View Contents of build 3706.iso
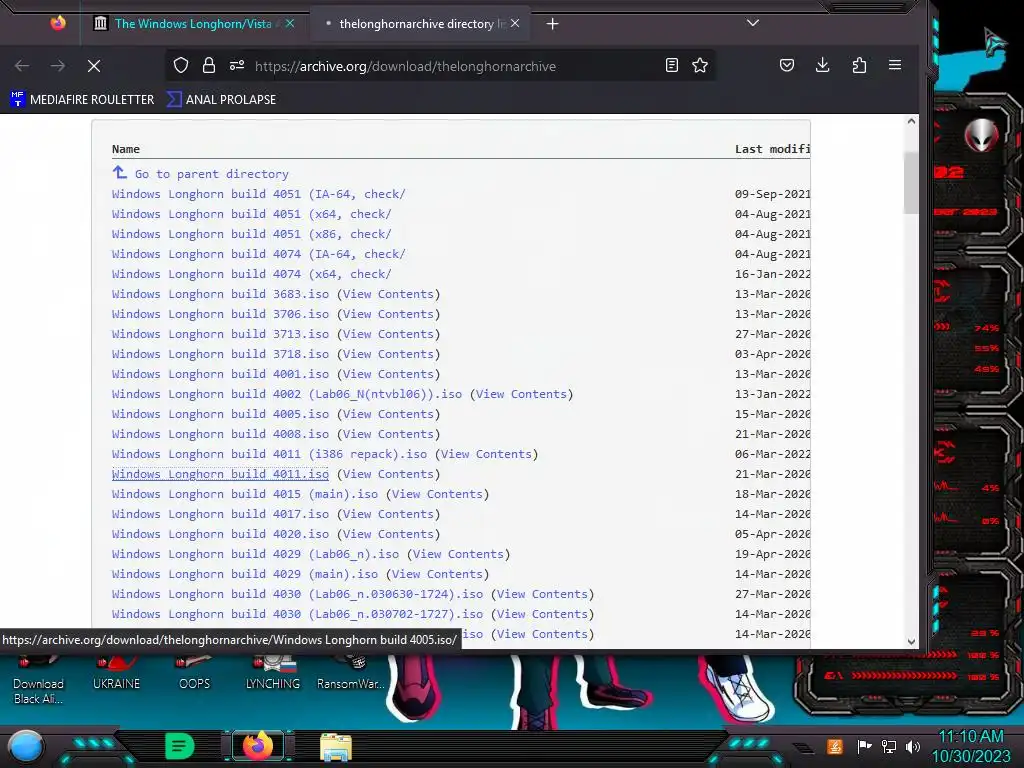 click(389, 314)
